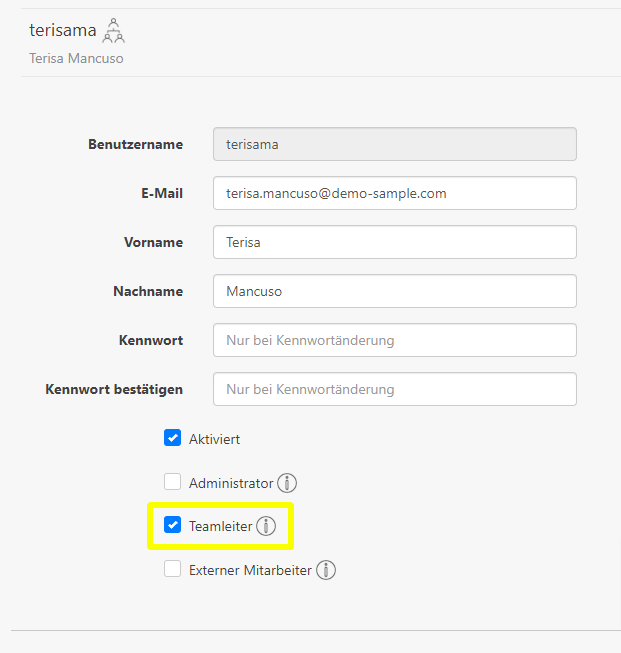The height and width of the screenshot is (653, 621).
Task: Click the disabled Benutzername field
Action: pyautogui.click(x=394, y=144)
